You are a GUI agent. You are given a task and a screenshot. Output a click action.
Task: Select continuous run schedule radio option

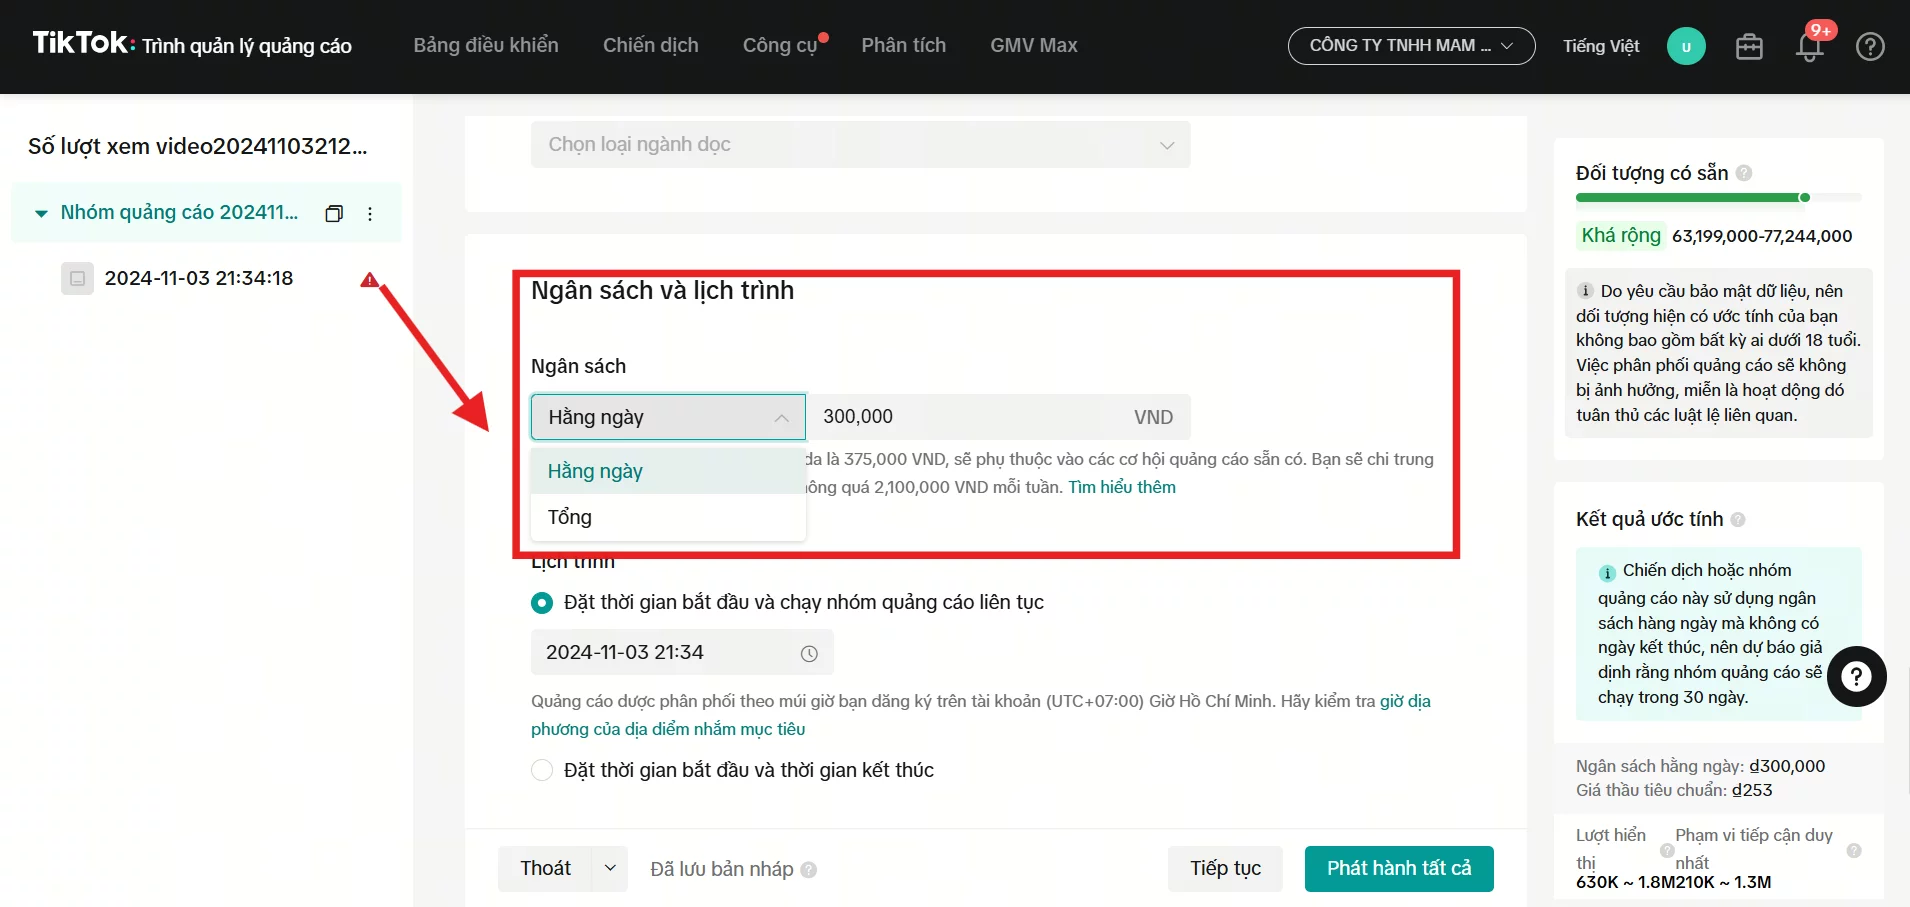(x=542, y=603)
